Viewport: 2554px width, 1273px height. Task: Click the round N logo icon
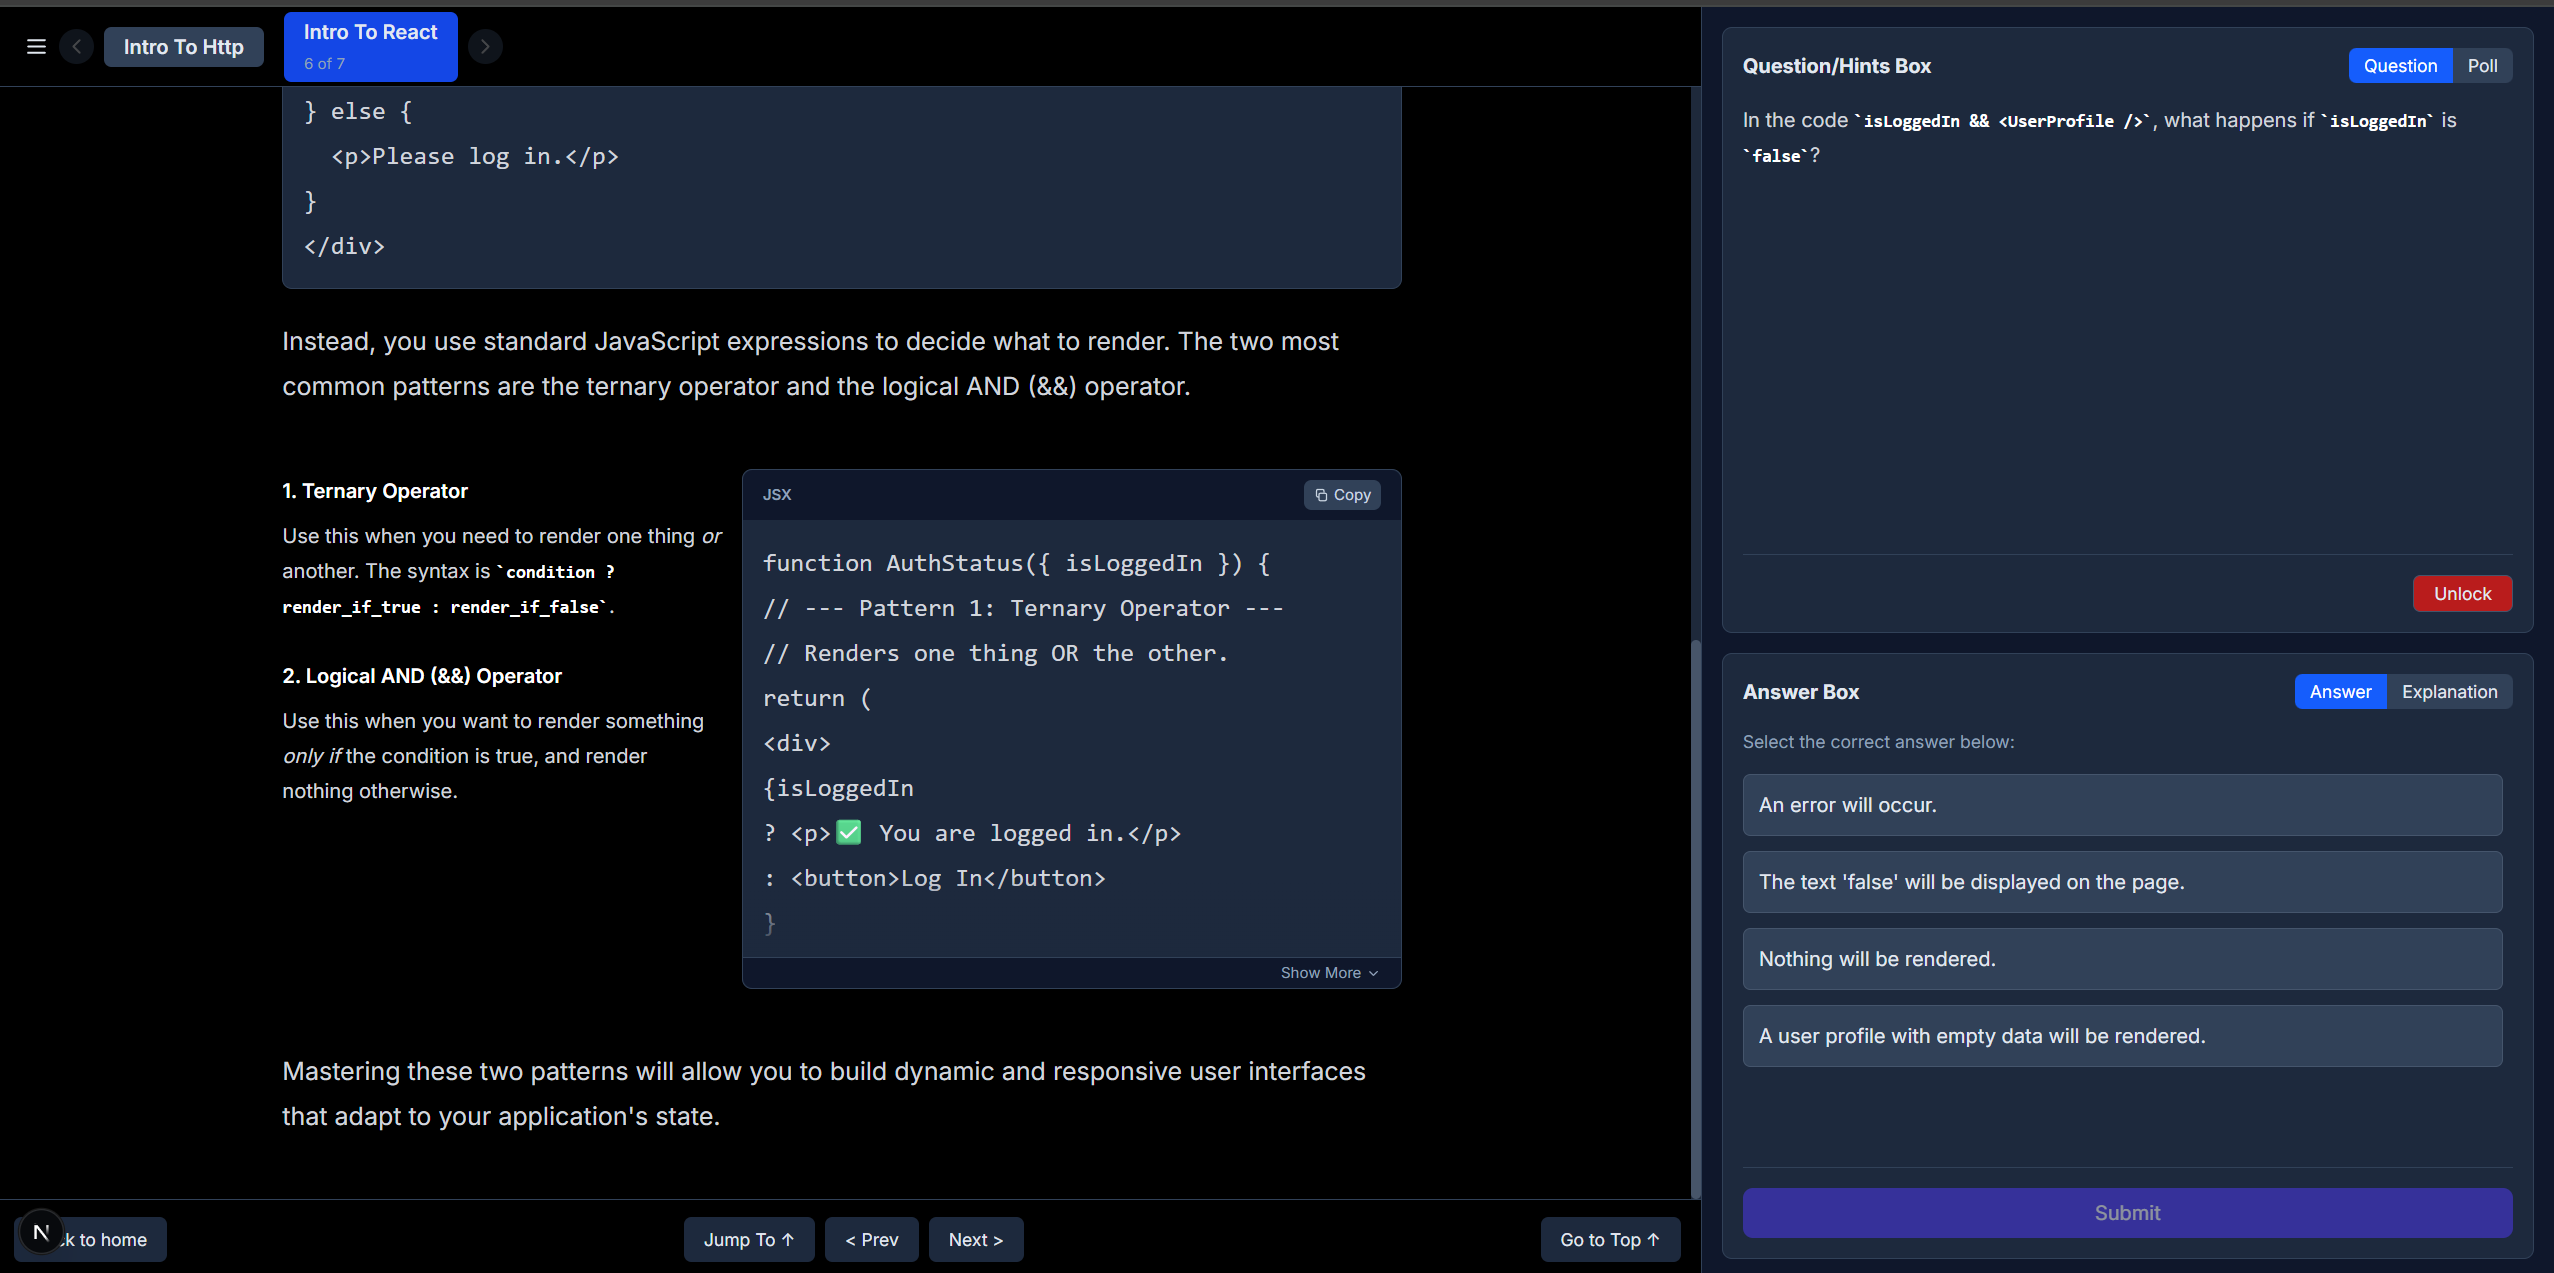pyautogui.click(x=41, y=1232)
